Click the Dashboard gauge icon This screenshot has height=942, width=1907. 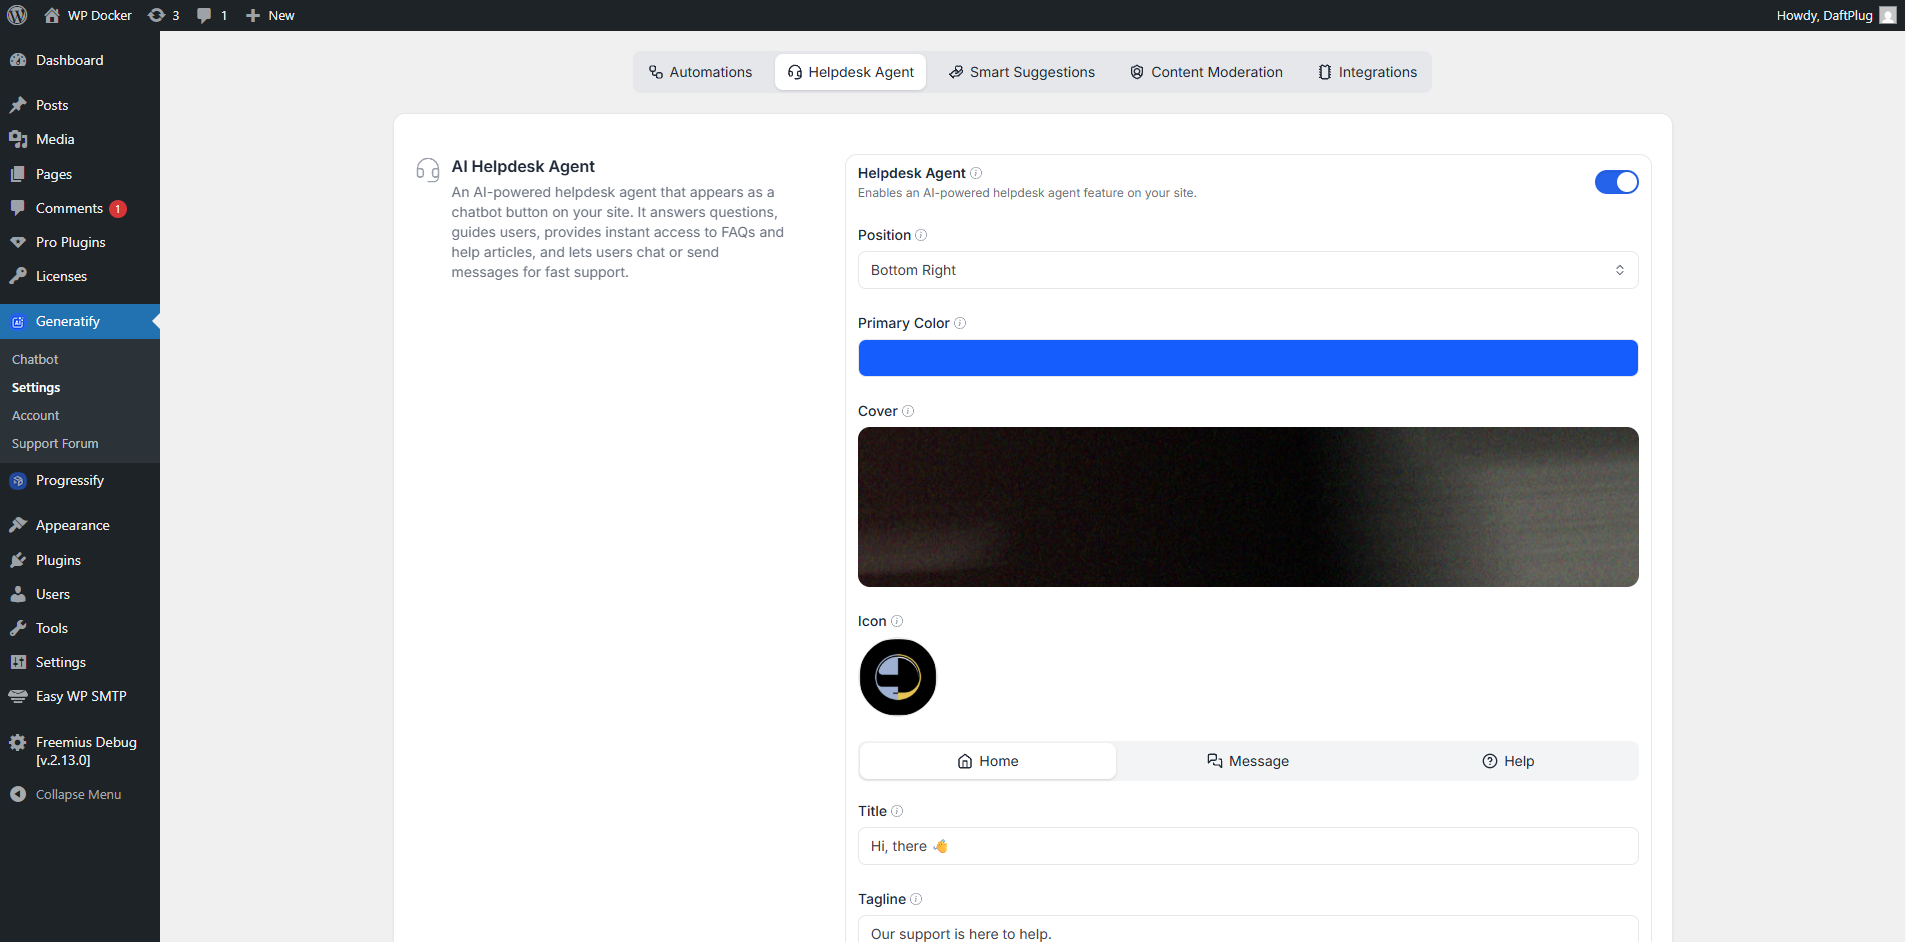(x=18, y=60)
